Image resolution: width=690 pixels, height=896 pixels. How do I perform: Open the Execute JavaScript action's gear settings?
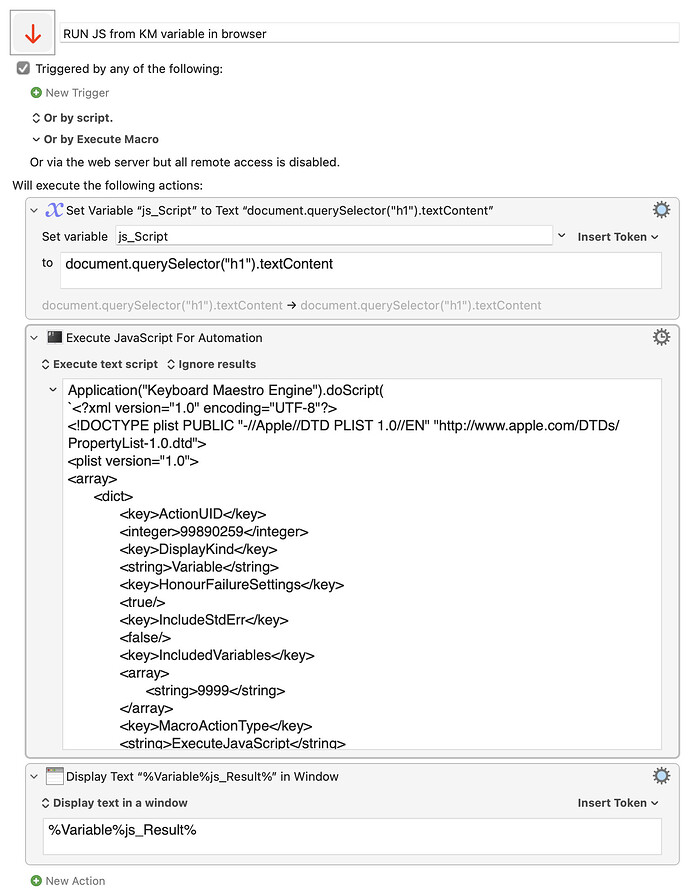click(661, 337)
